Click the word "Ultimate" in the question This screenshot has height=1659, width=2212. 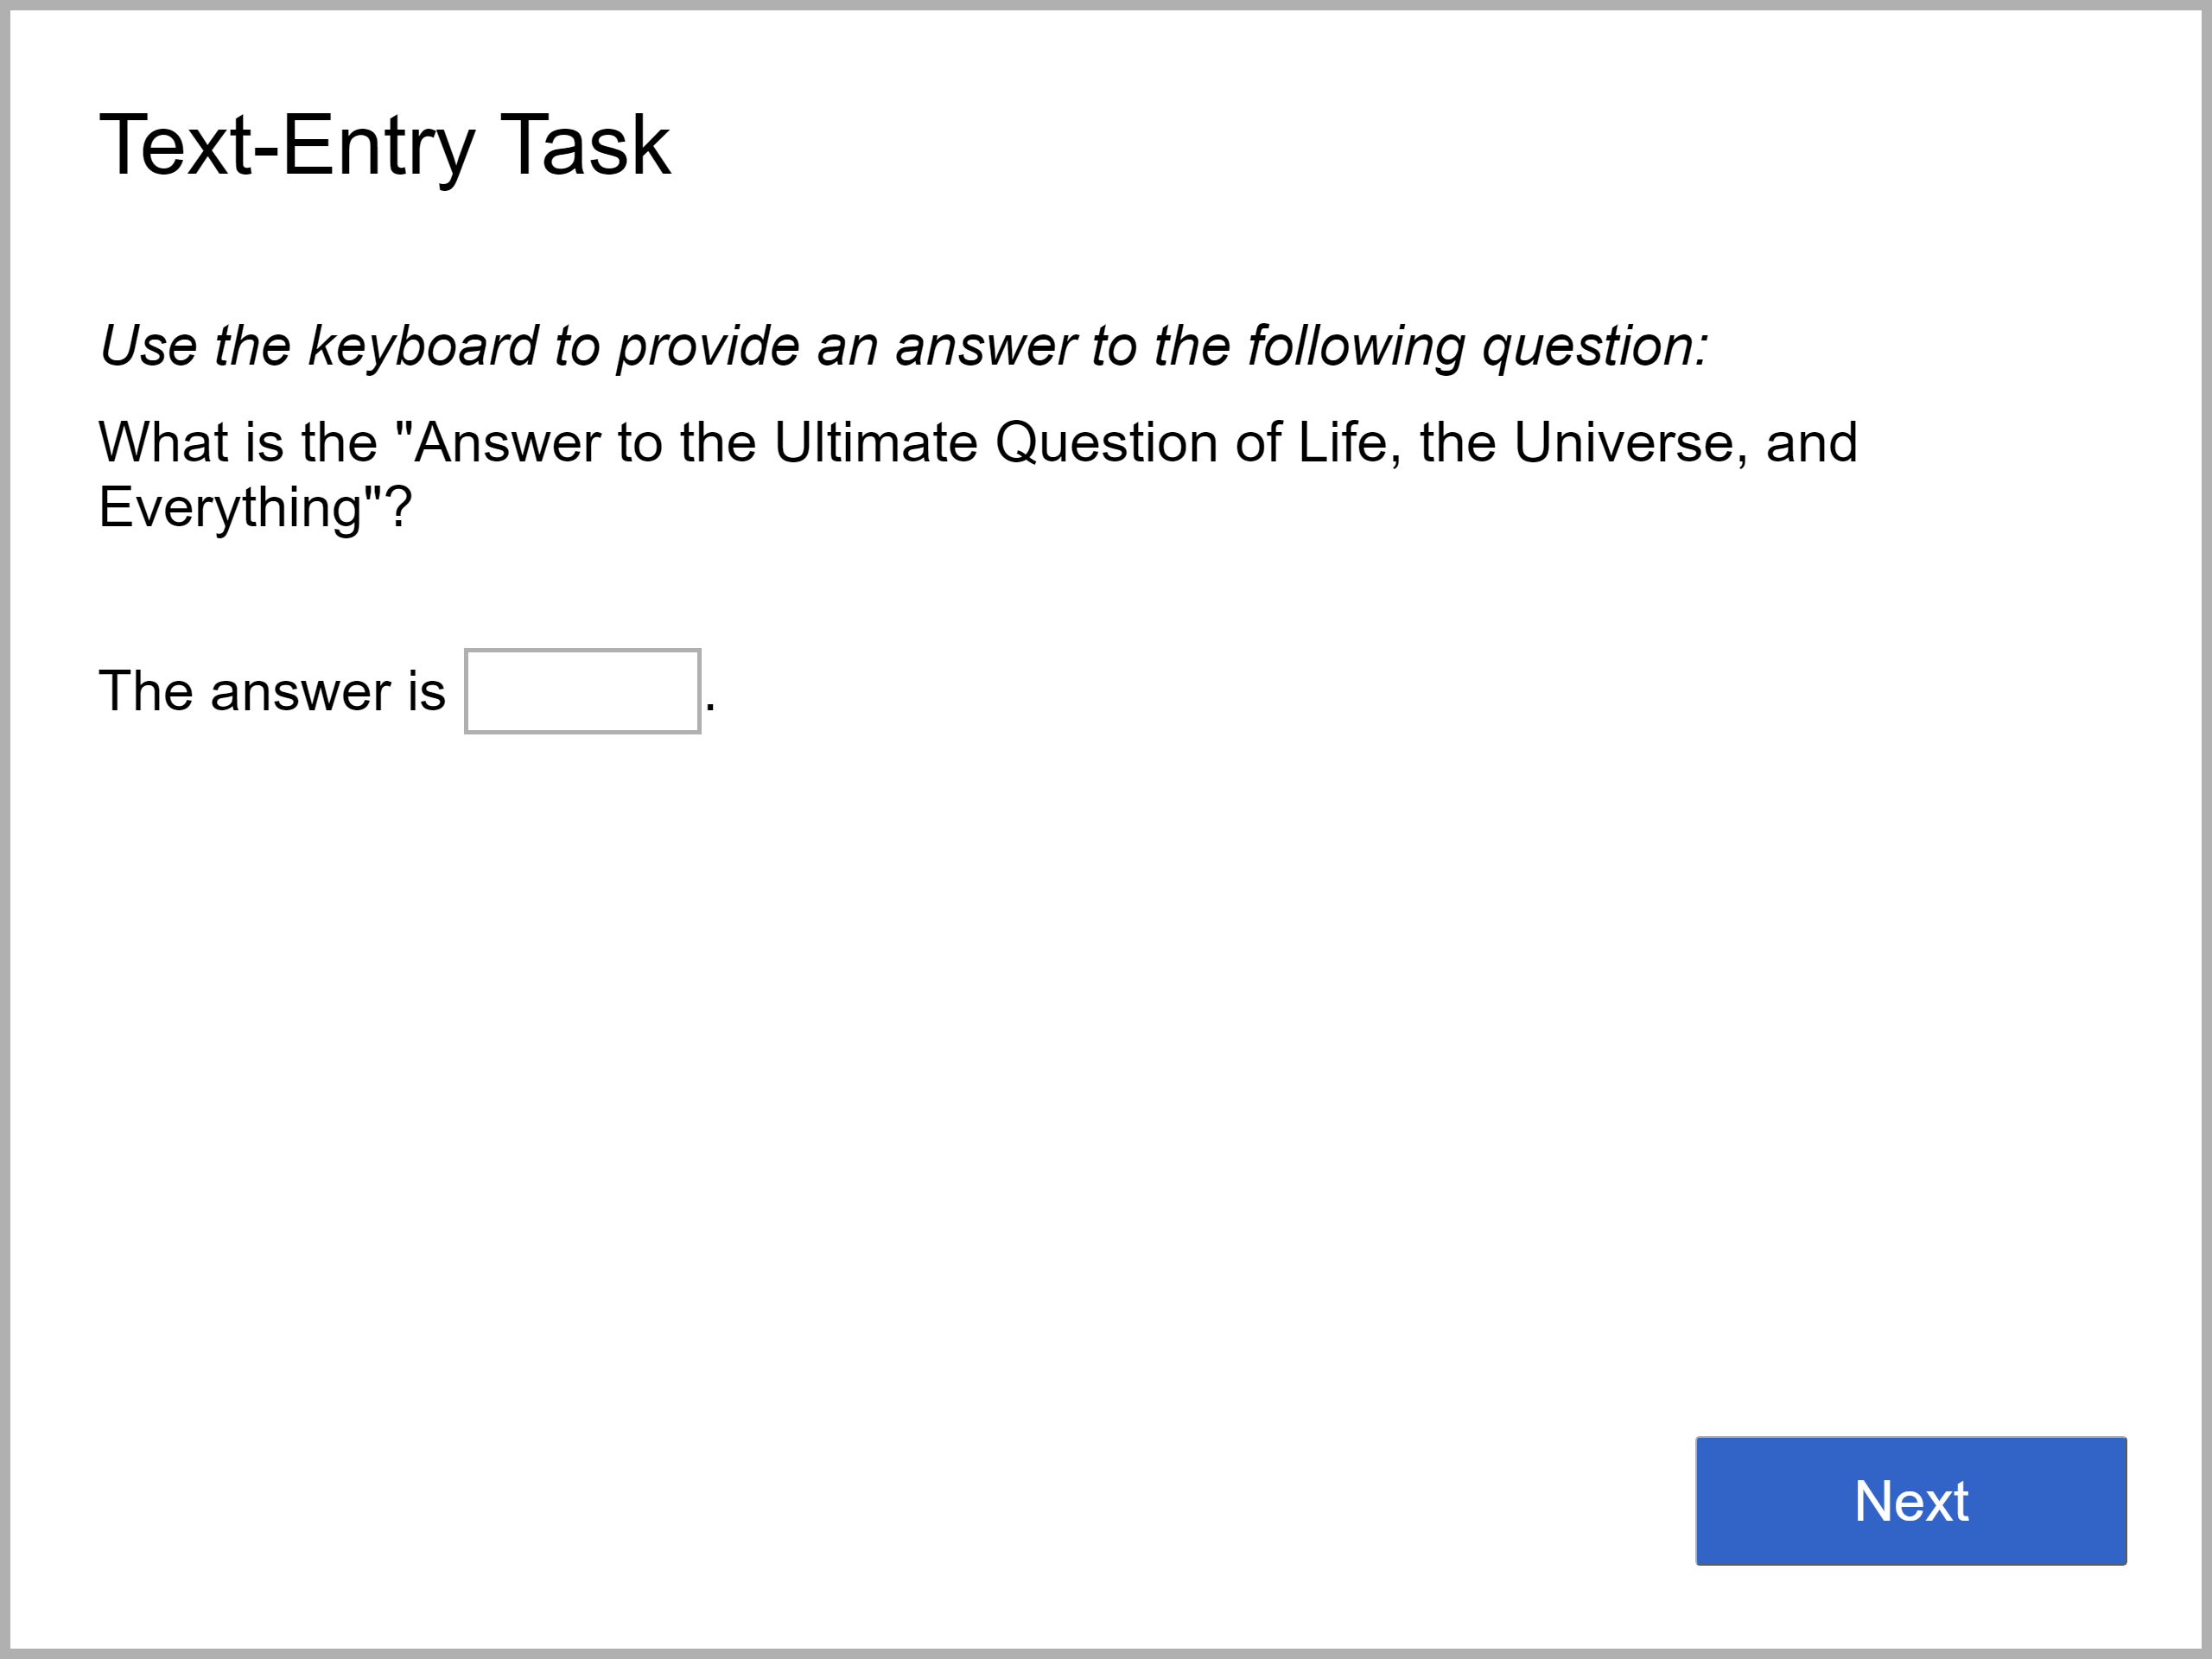click(876, 442)
